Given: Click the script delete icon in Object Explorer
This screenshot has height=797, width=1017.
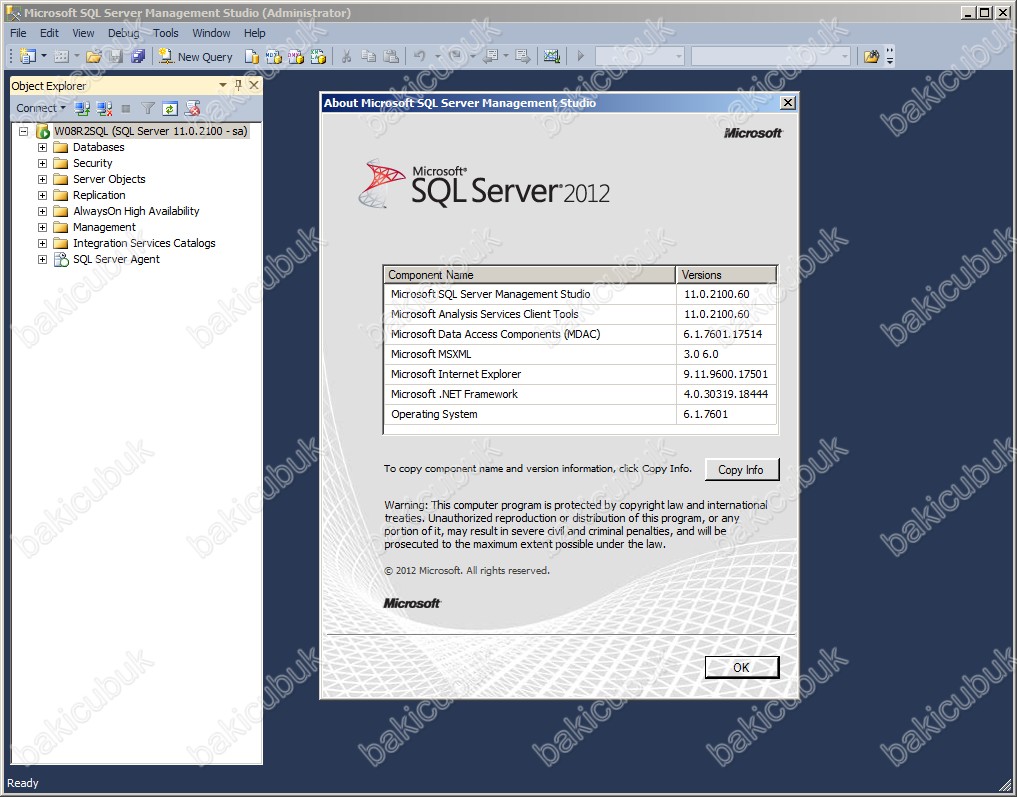Looking at the screenshot, I should [x=192, y=108].
